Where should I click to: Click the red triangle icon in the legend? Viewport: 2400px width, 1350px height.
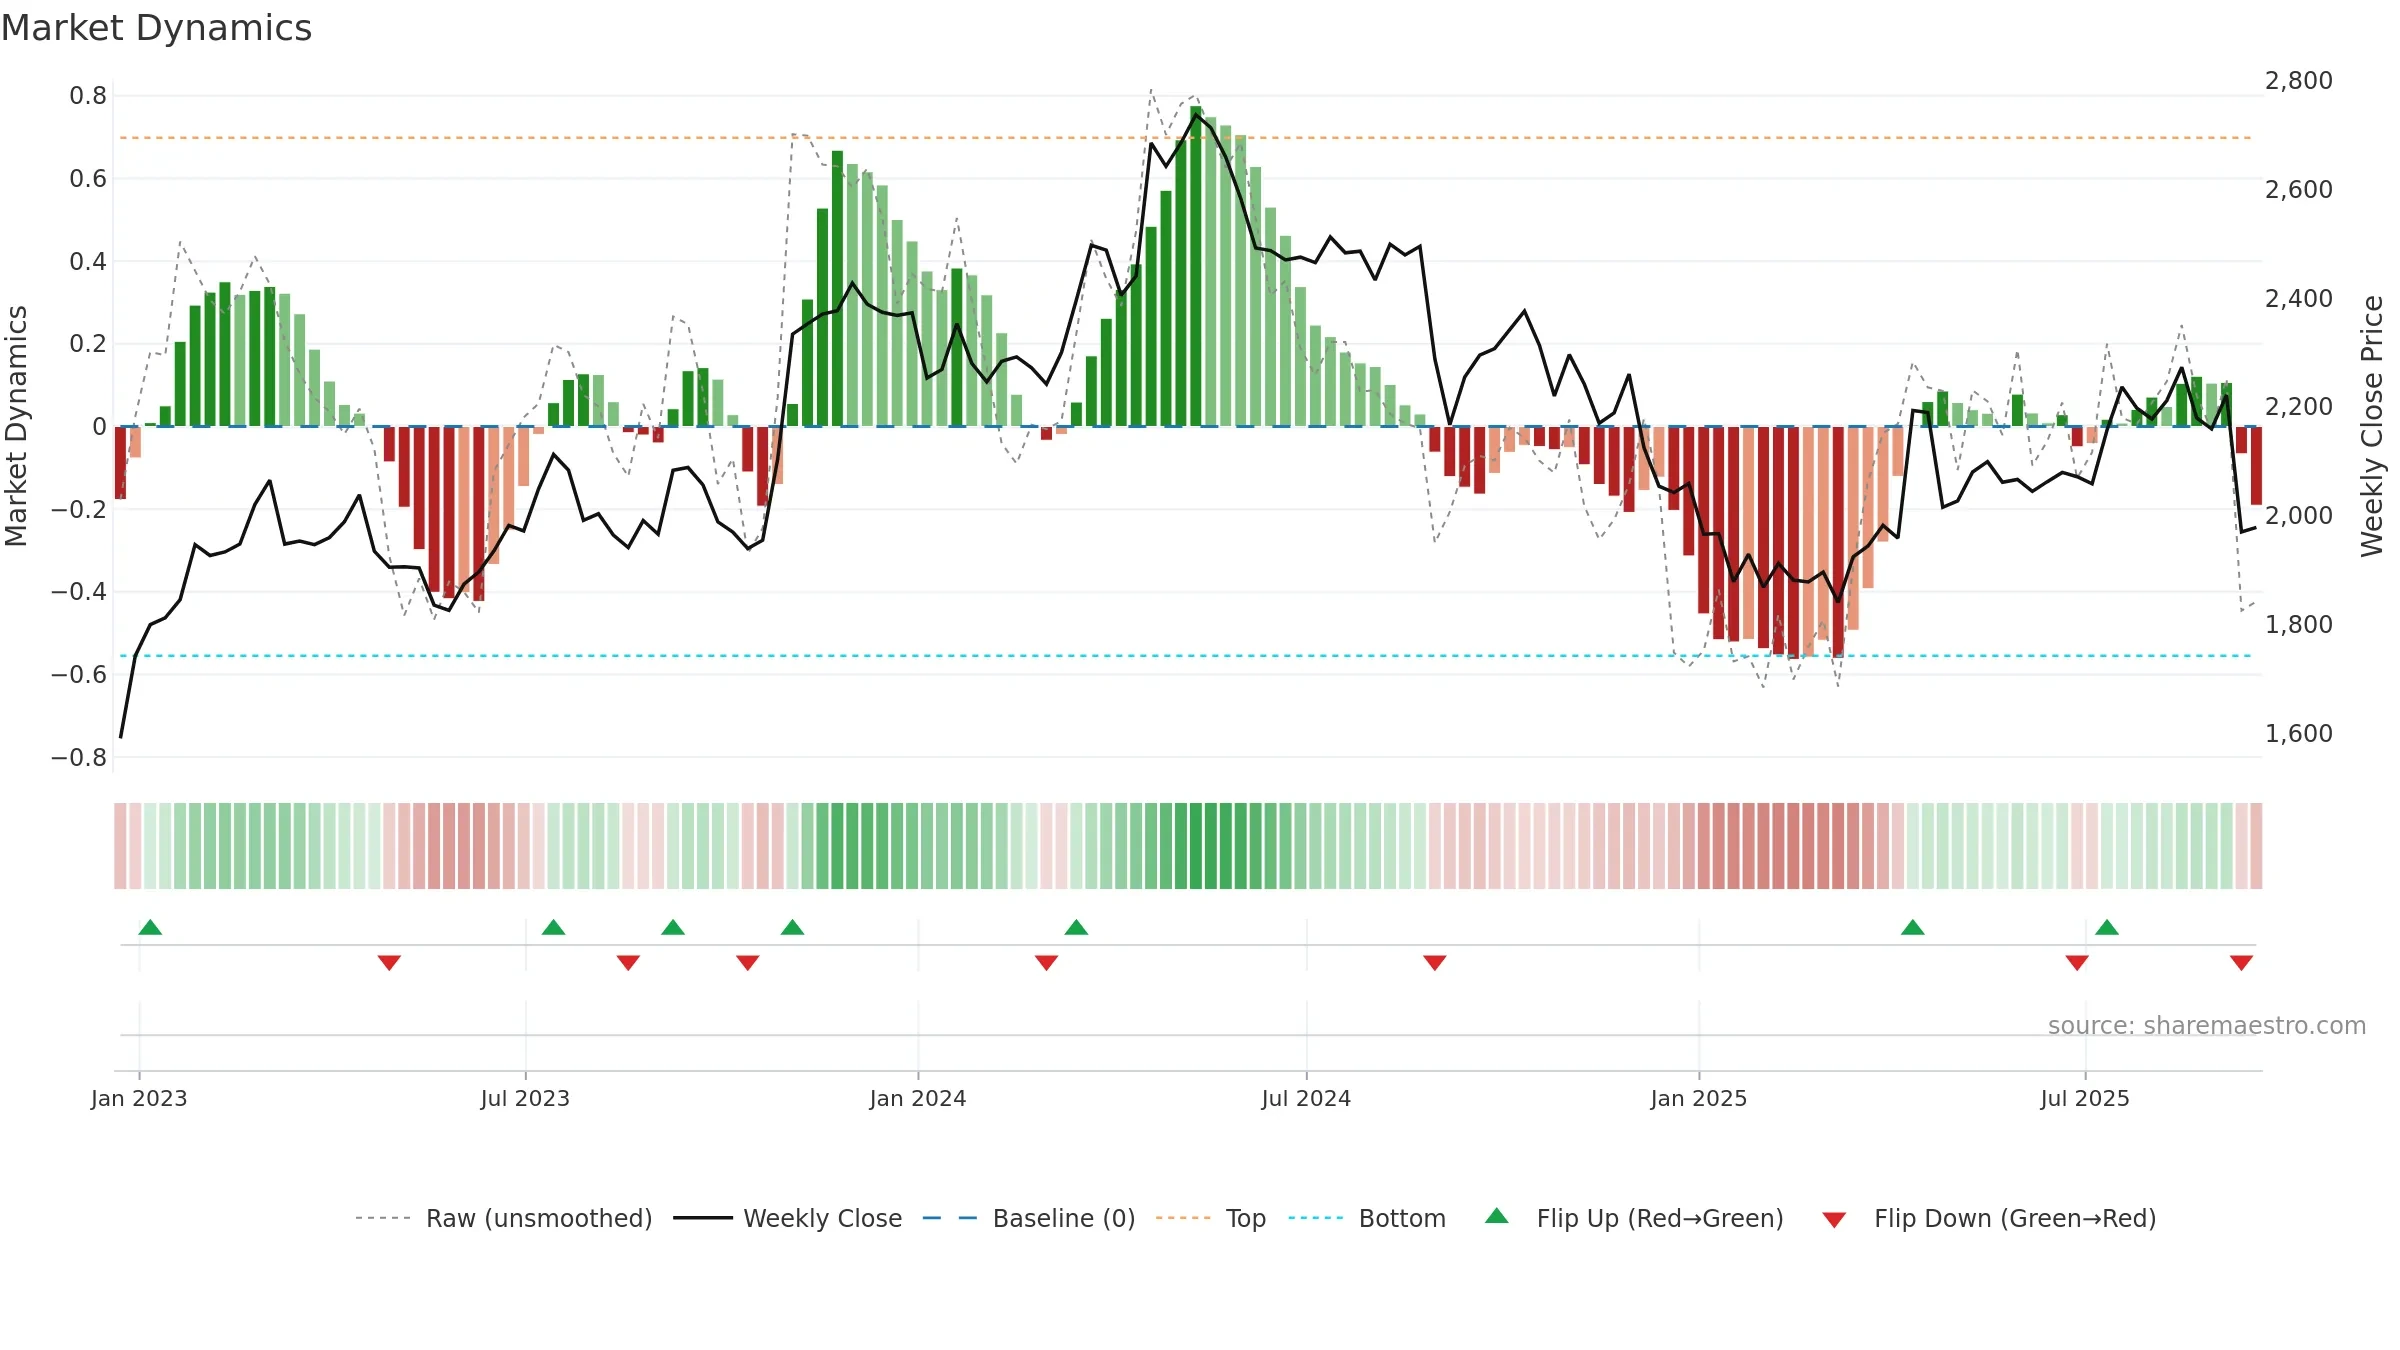[x=1834, y=1220]
